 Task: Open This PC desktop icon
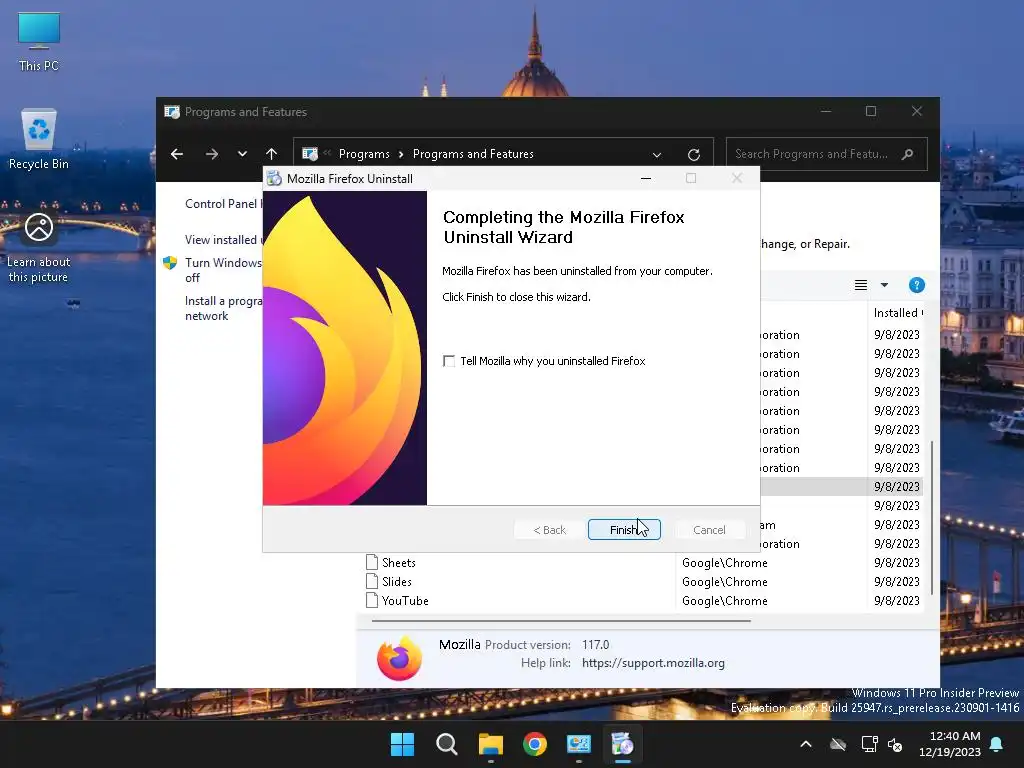[x=39, y=42]
